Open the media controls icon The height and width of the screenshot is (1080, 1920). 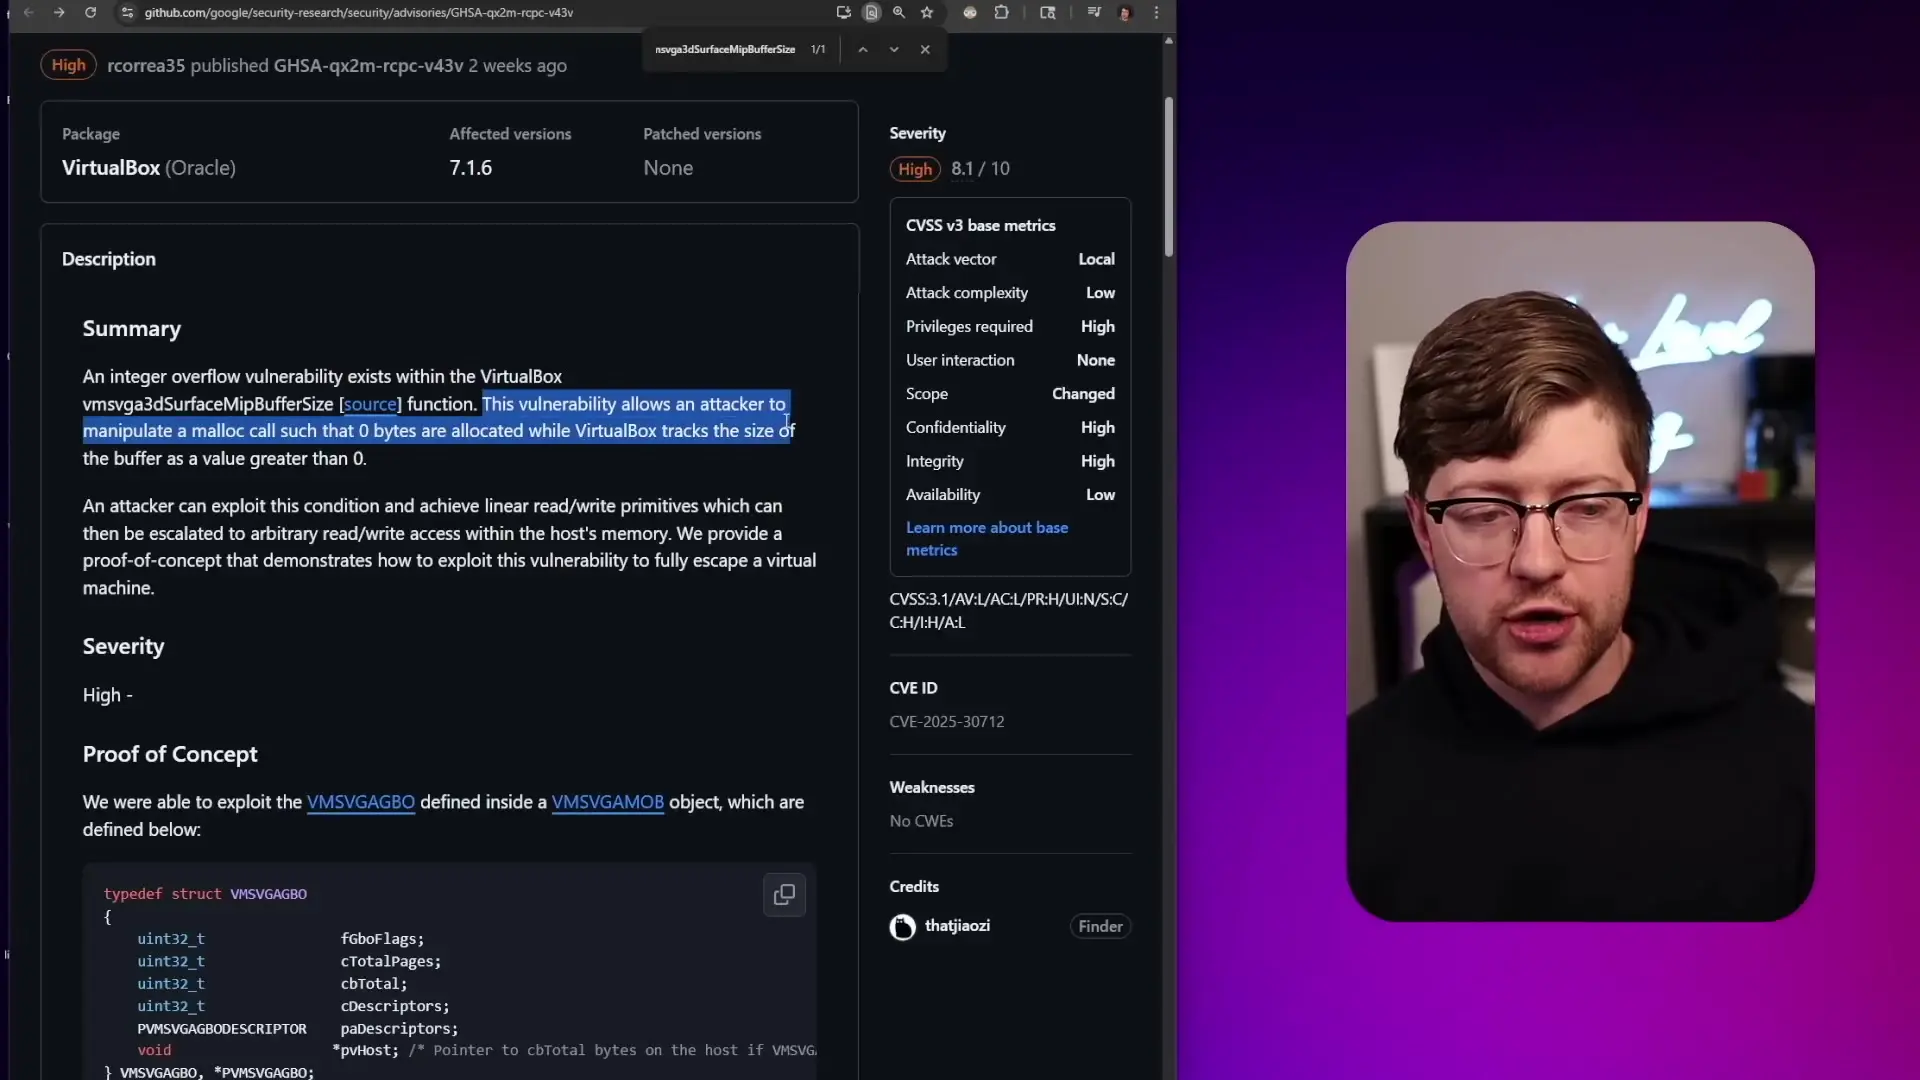1094,12
